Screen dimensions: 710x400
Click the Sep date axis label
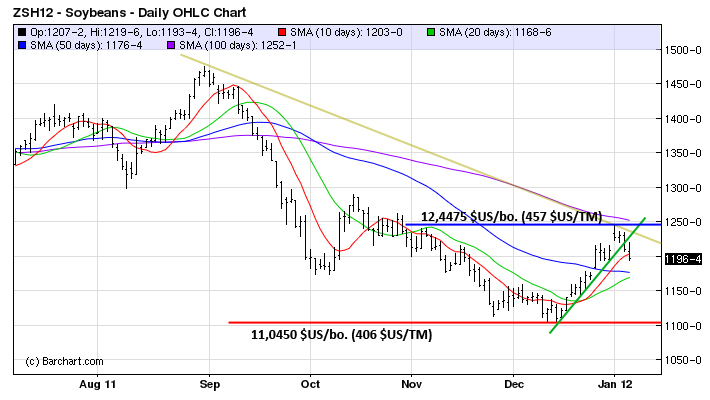(209, 383)
